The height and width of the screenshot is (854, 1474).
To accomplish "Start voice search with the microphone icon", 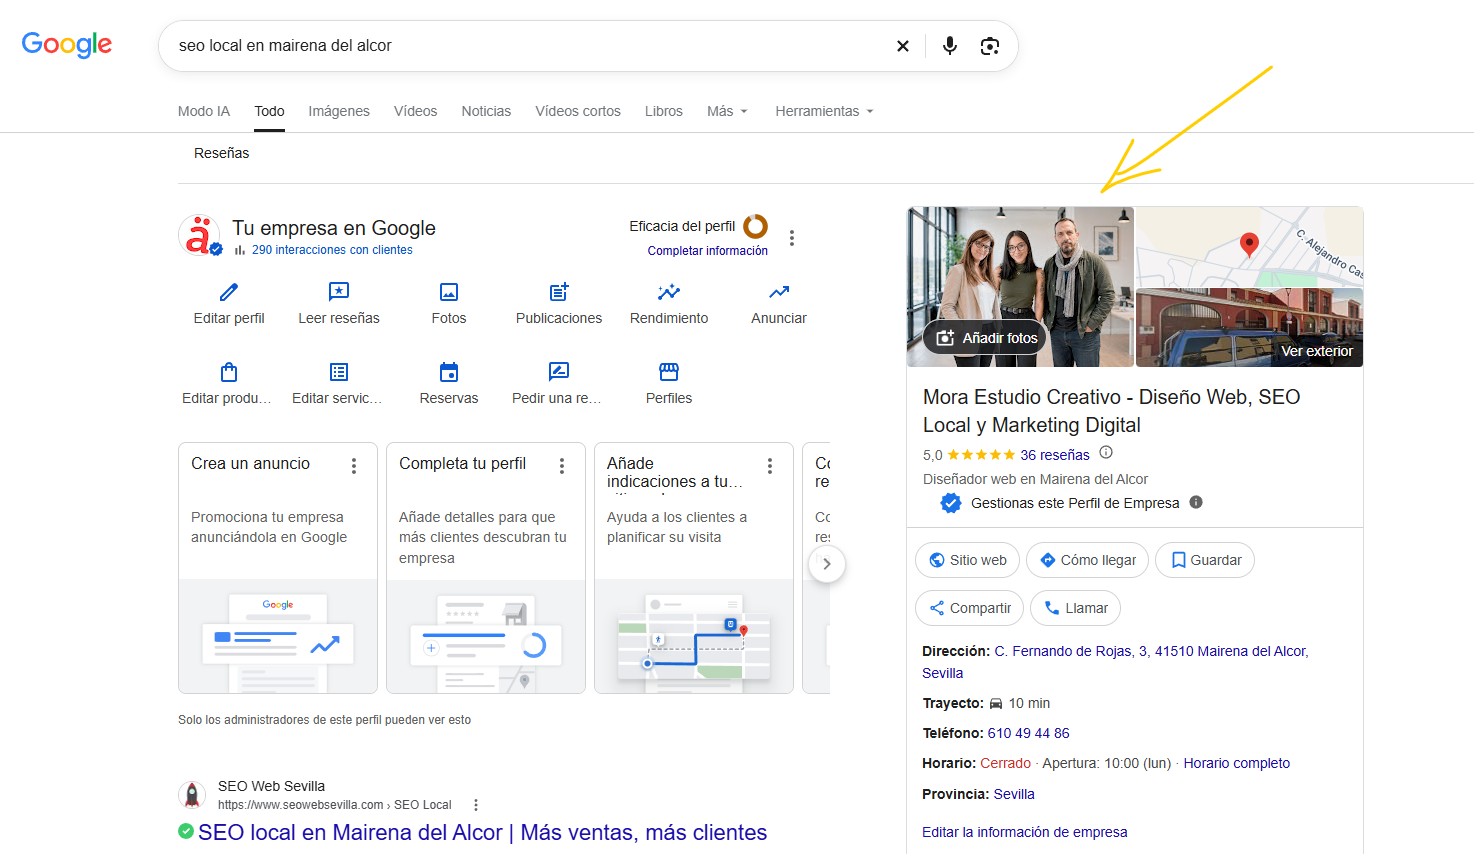I will (x=950, y=46).
